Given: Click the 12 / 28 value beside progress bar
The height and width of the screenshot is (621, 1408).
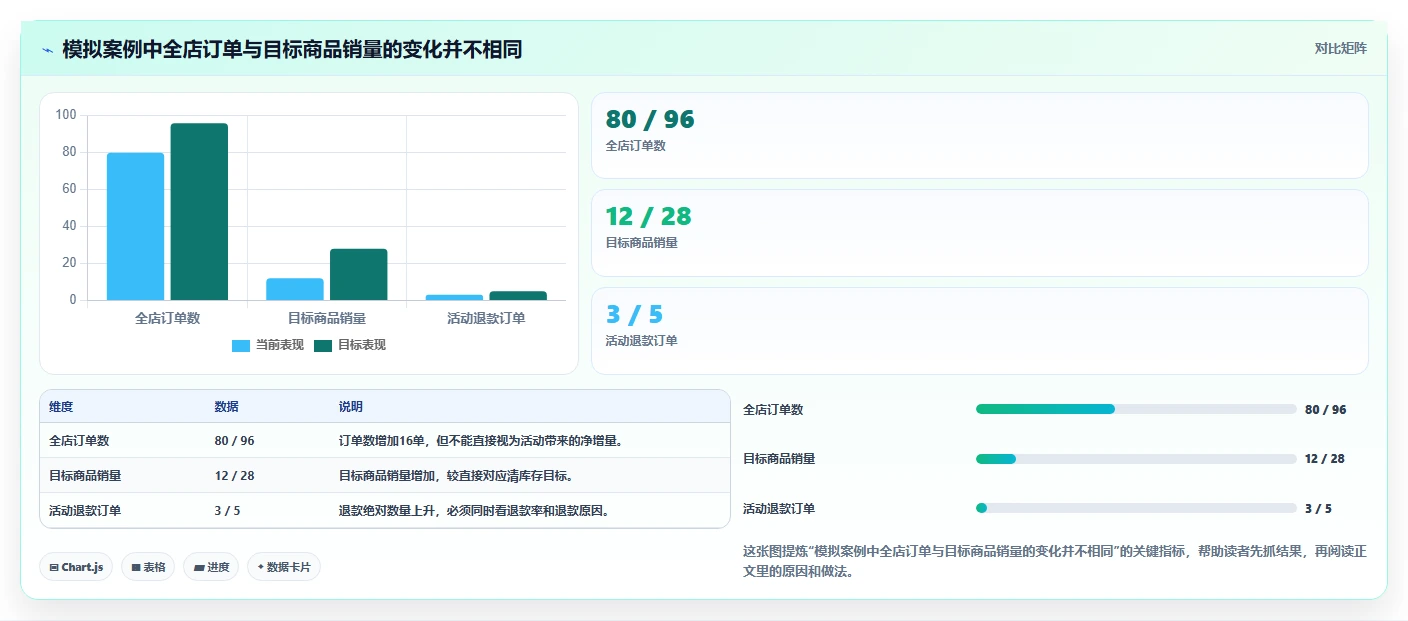Looking at the screenshot, I should click(x=1324, y=459).
